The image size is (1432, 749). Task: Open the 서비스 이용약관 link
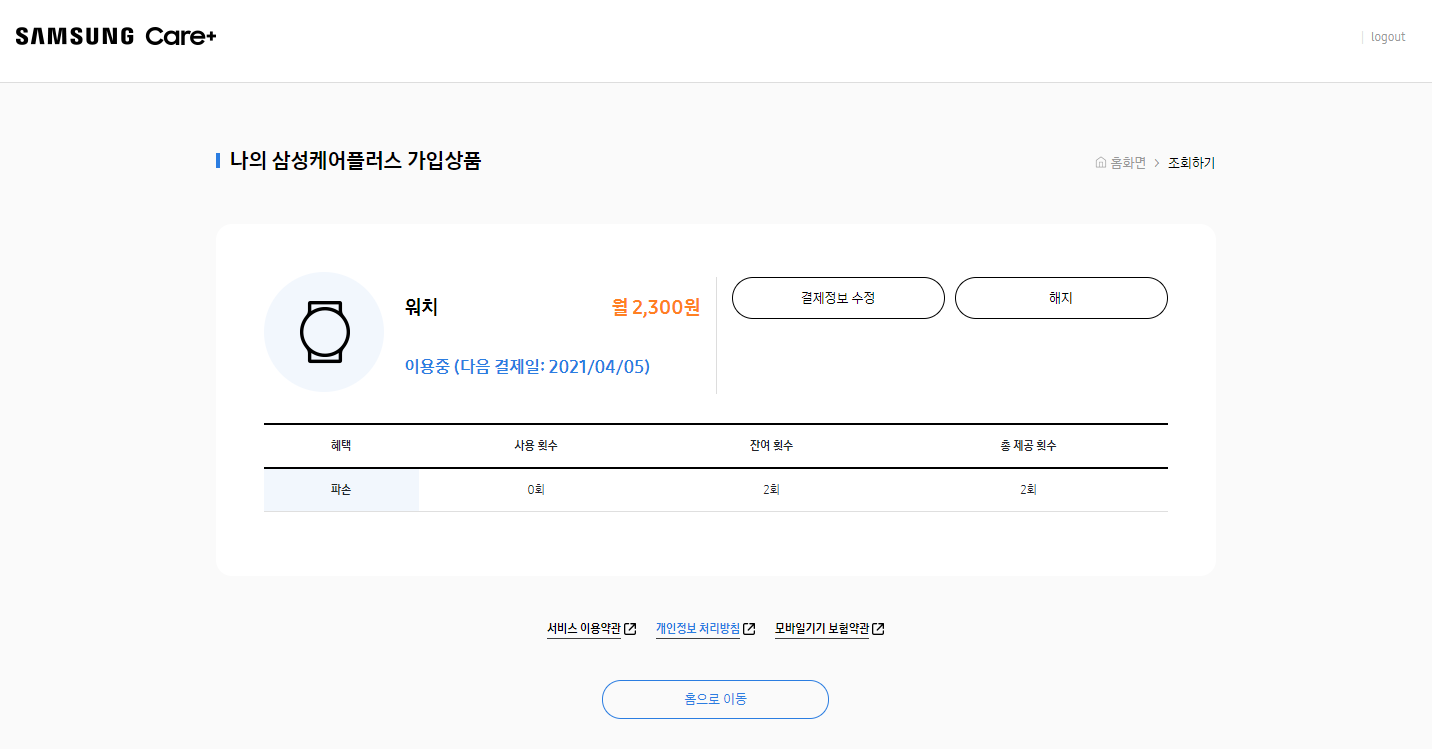584,629
